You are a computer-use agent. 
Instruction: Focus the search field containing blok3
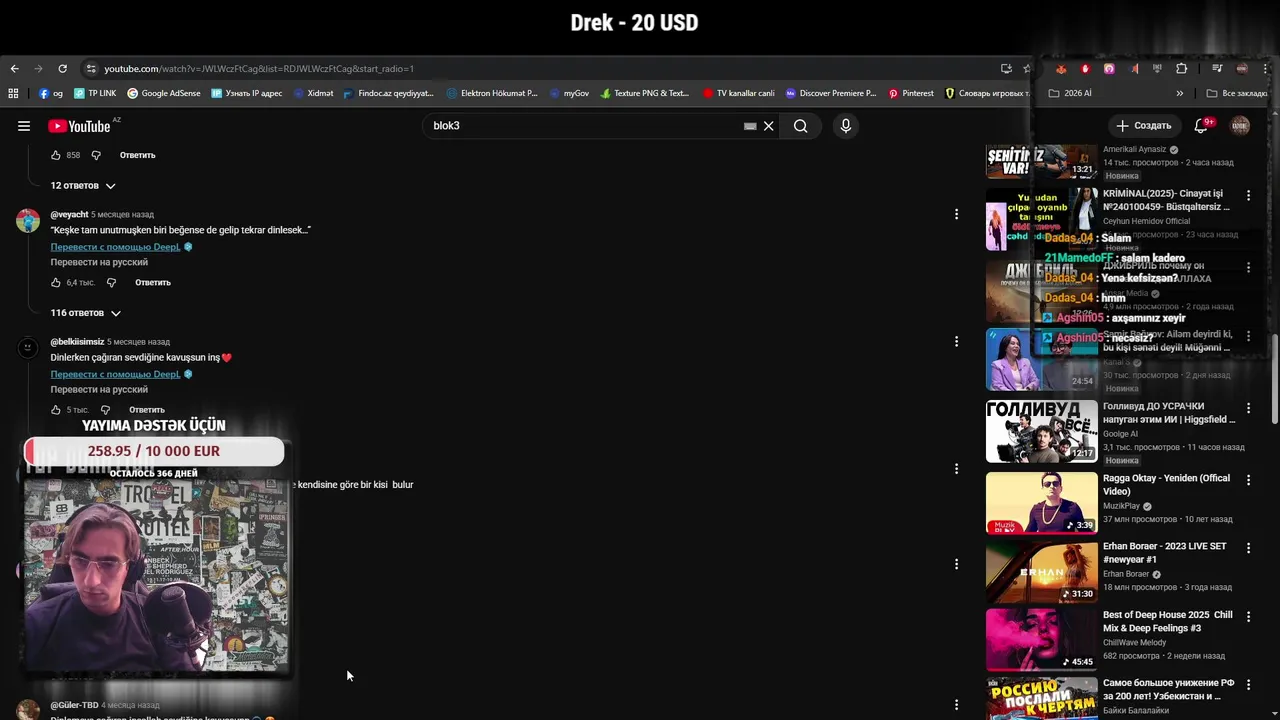585,126
